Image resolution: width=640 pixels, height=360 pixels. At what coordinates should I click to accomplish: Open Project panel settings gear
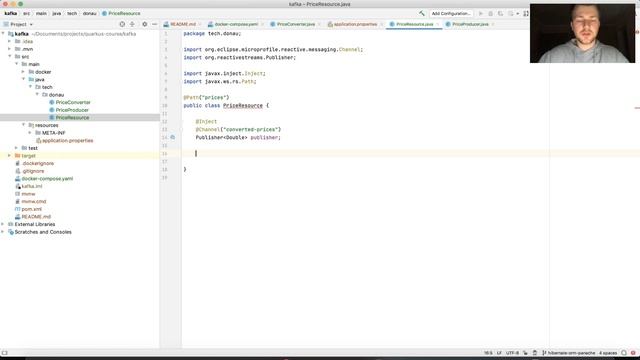144,24
